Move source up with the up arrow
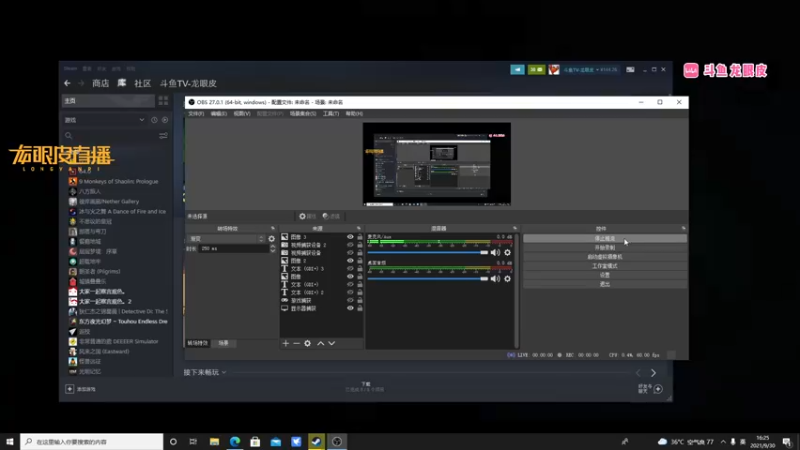Screen dimensions: 800x450 [320, 343]
